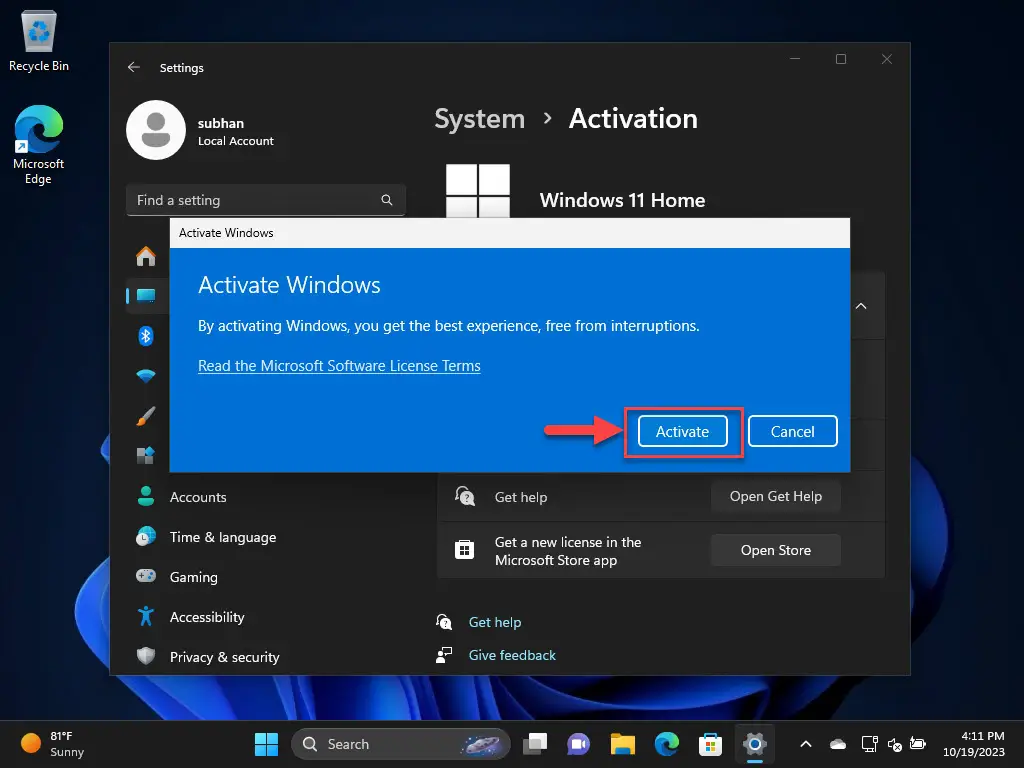Open Accounts settings category
1024x768 pixels.
click(x=198, y=497)
